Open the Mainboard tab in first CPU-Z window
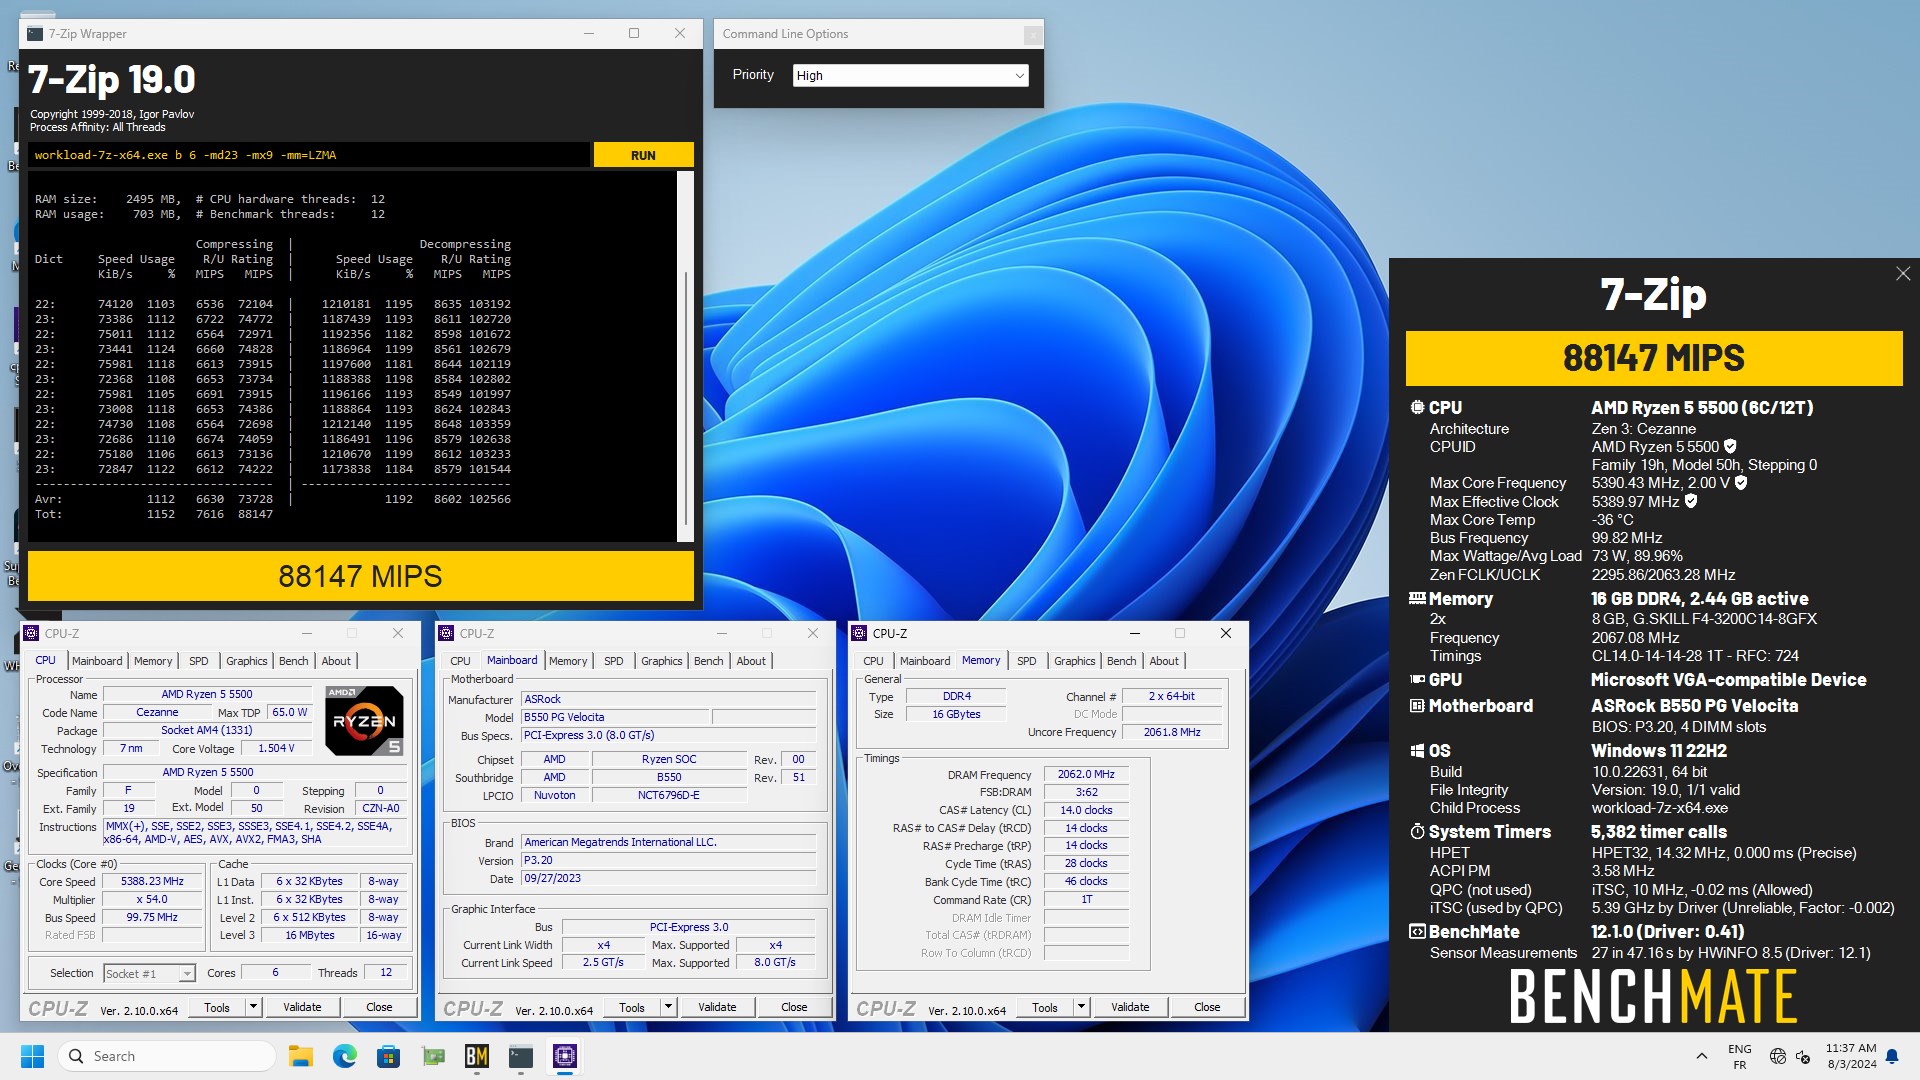This screenshot has height=1080, width=1920. click(x=97, y=661)
